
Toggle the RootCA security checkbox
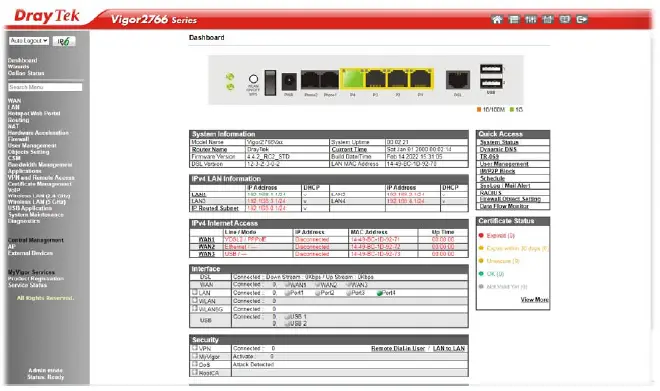pyautogui.click(x=195, y=372)
